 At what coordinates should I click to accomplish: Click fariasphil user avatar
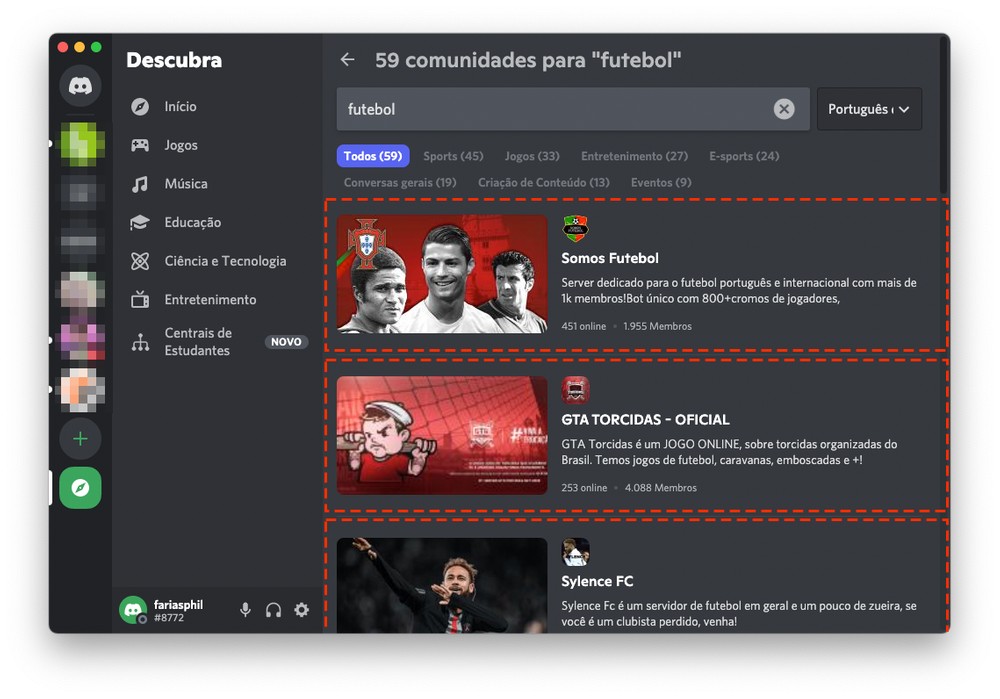coord(133,610)
